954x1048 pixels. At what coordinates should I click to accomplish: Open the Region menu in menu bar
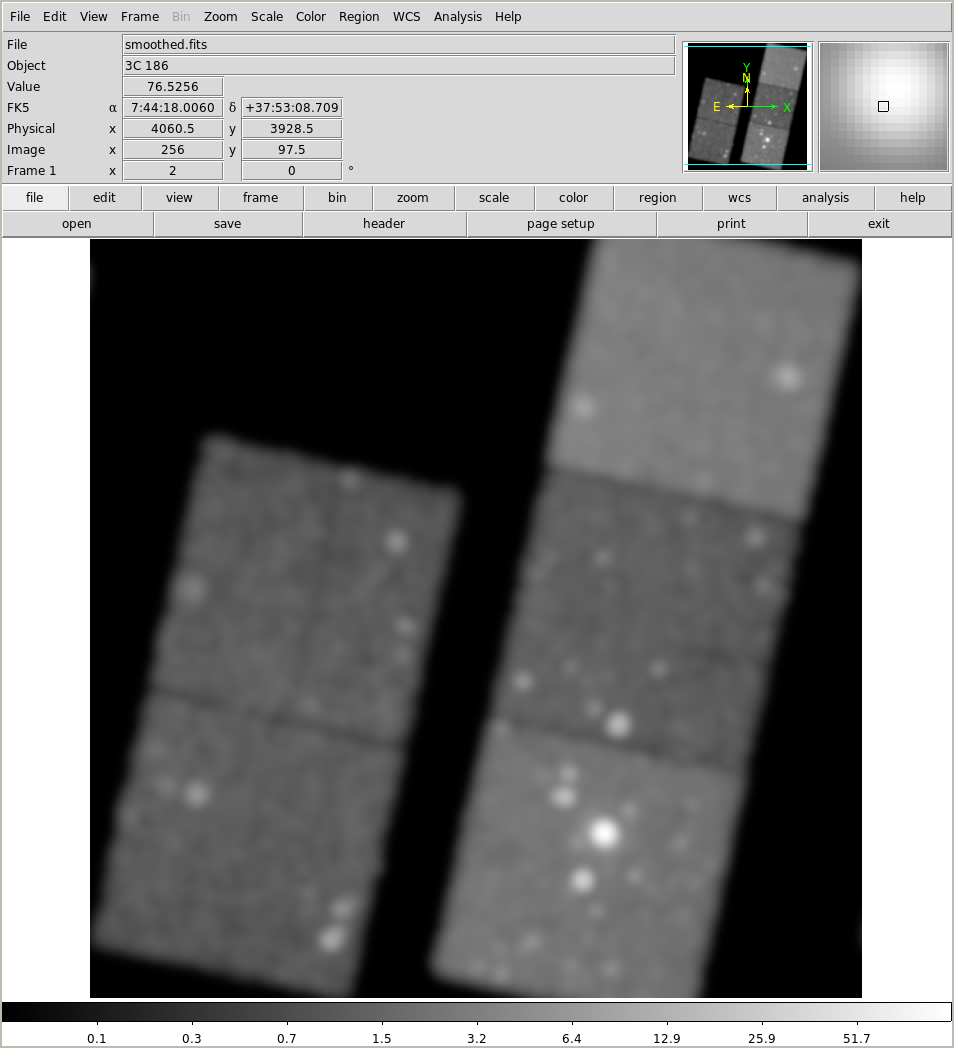pyautogui.click(x=358, y=17)
